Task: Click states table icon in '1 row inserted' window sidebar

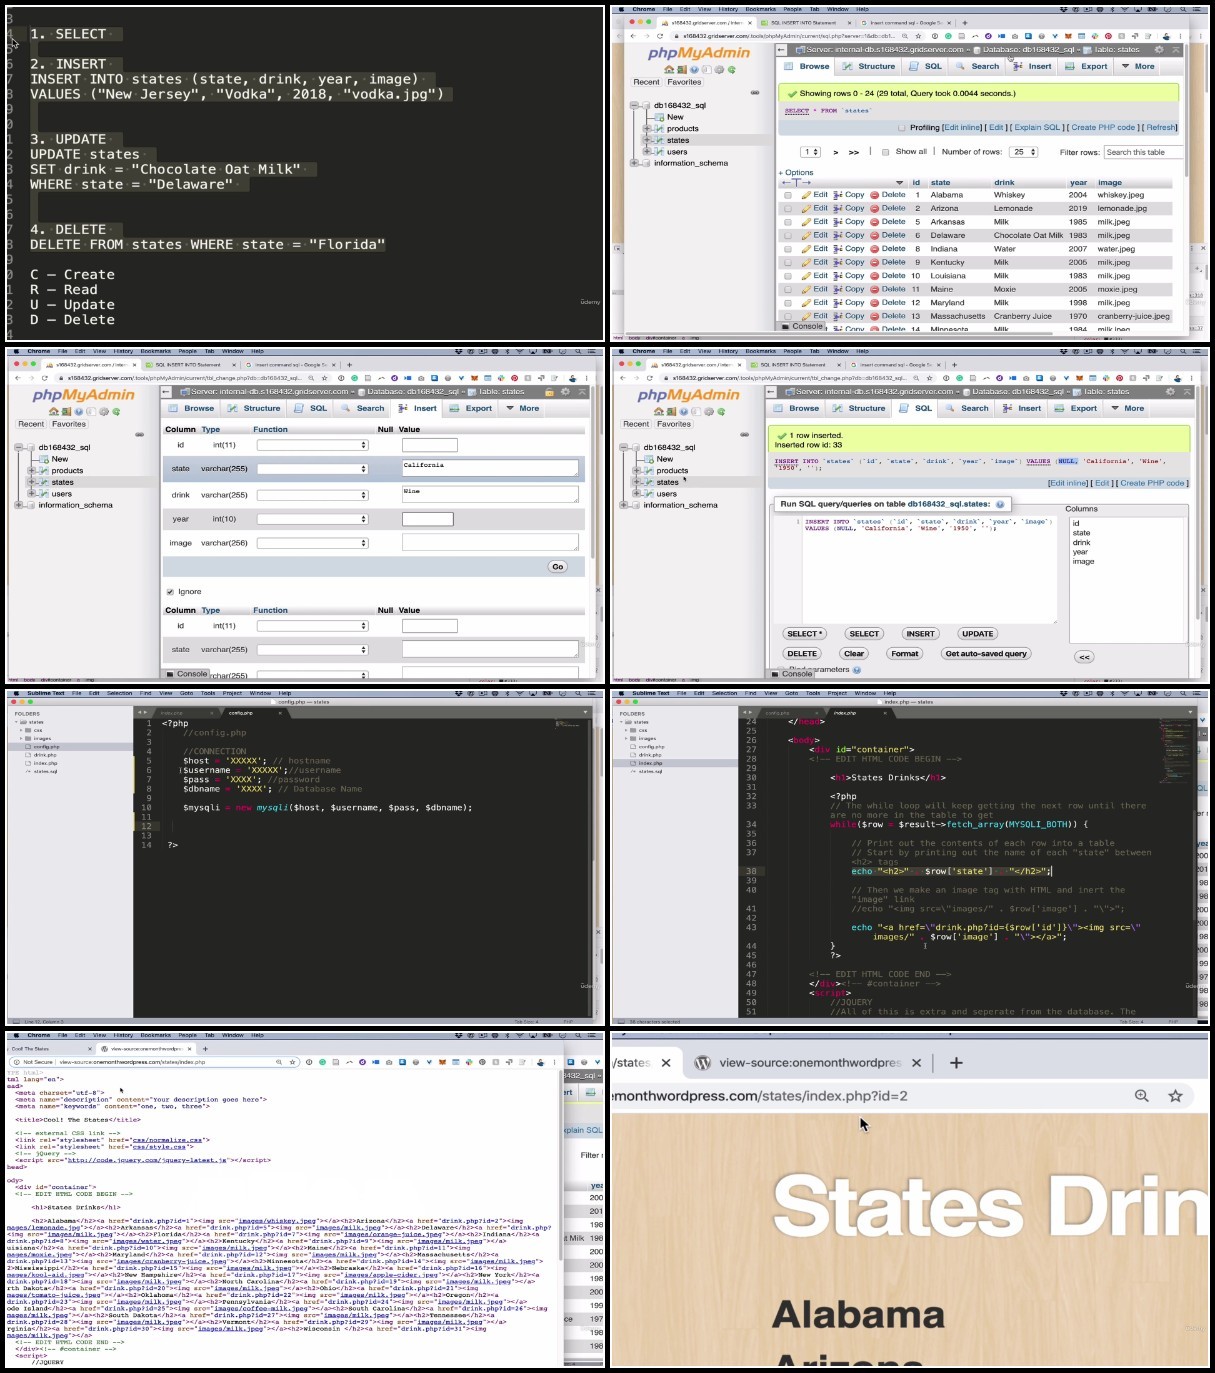Action: 649,482
